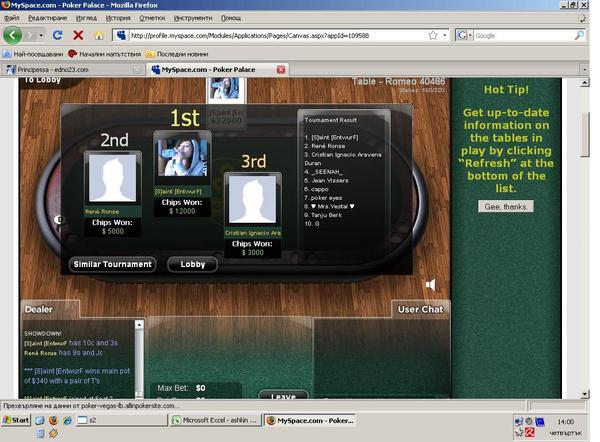The height and width of the screenshot is (442, 600).
Task: Go back with the green Back arrow
Action: pyautogui.click(x=12, y=36)
